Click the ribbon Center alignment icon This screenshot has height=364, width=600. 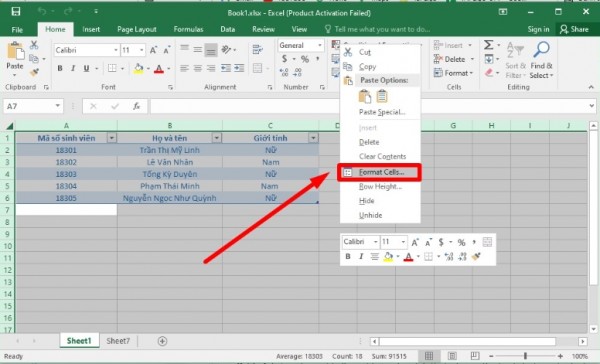tap(197, 68)
